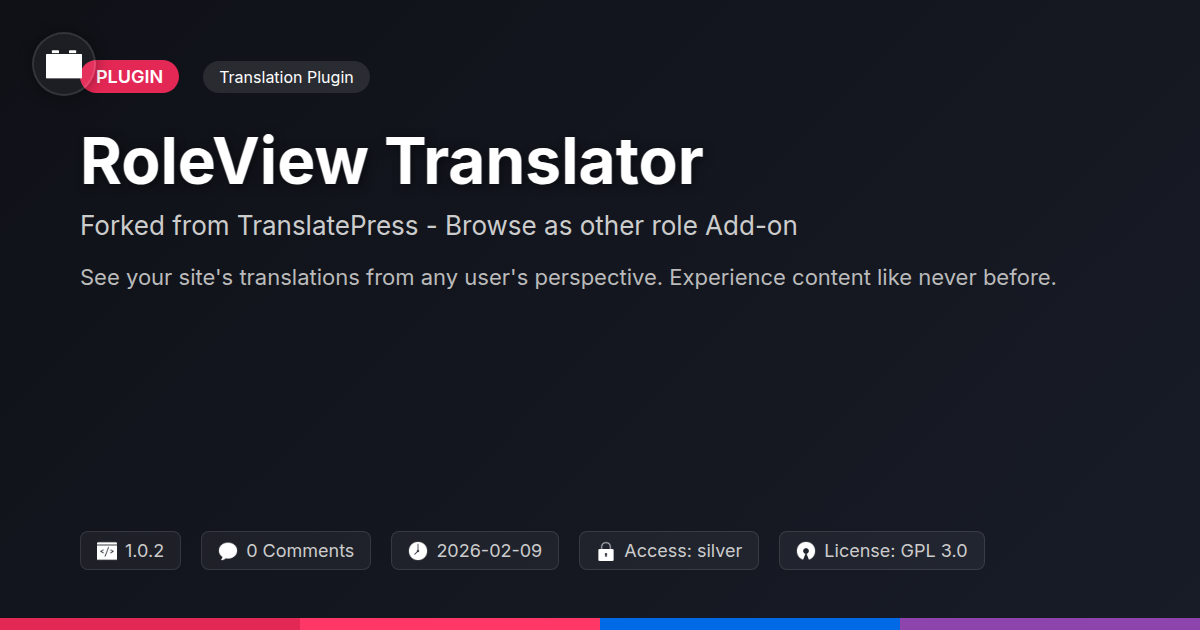Select the Translation Plugin category tag
Viewport: 1200px width, 630px height.
[x=286, y=77]
